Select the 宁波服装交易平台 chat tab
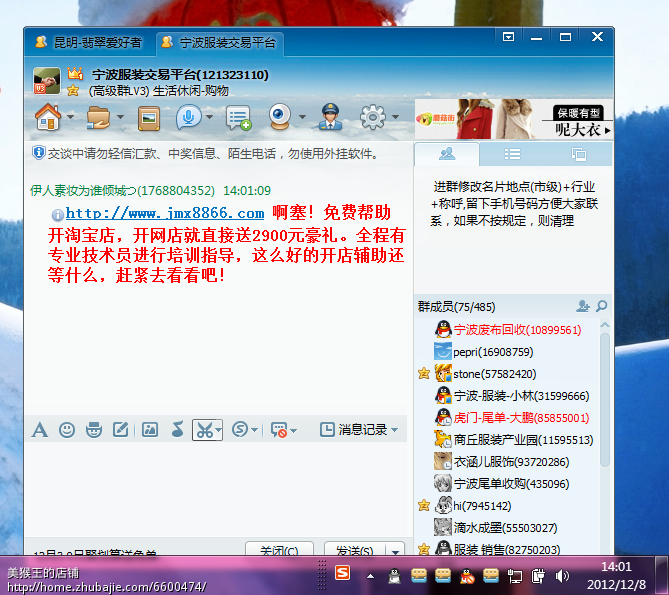 pyautogui.click(x=219, y=43)
